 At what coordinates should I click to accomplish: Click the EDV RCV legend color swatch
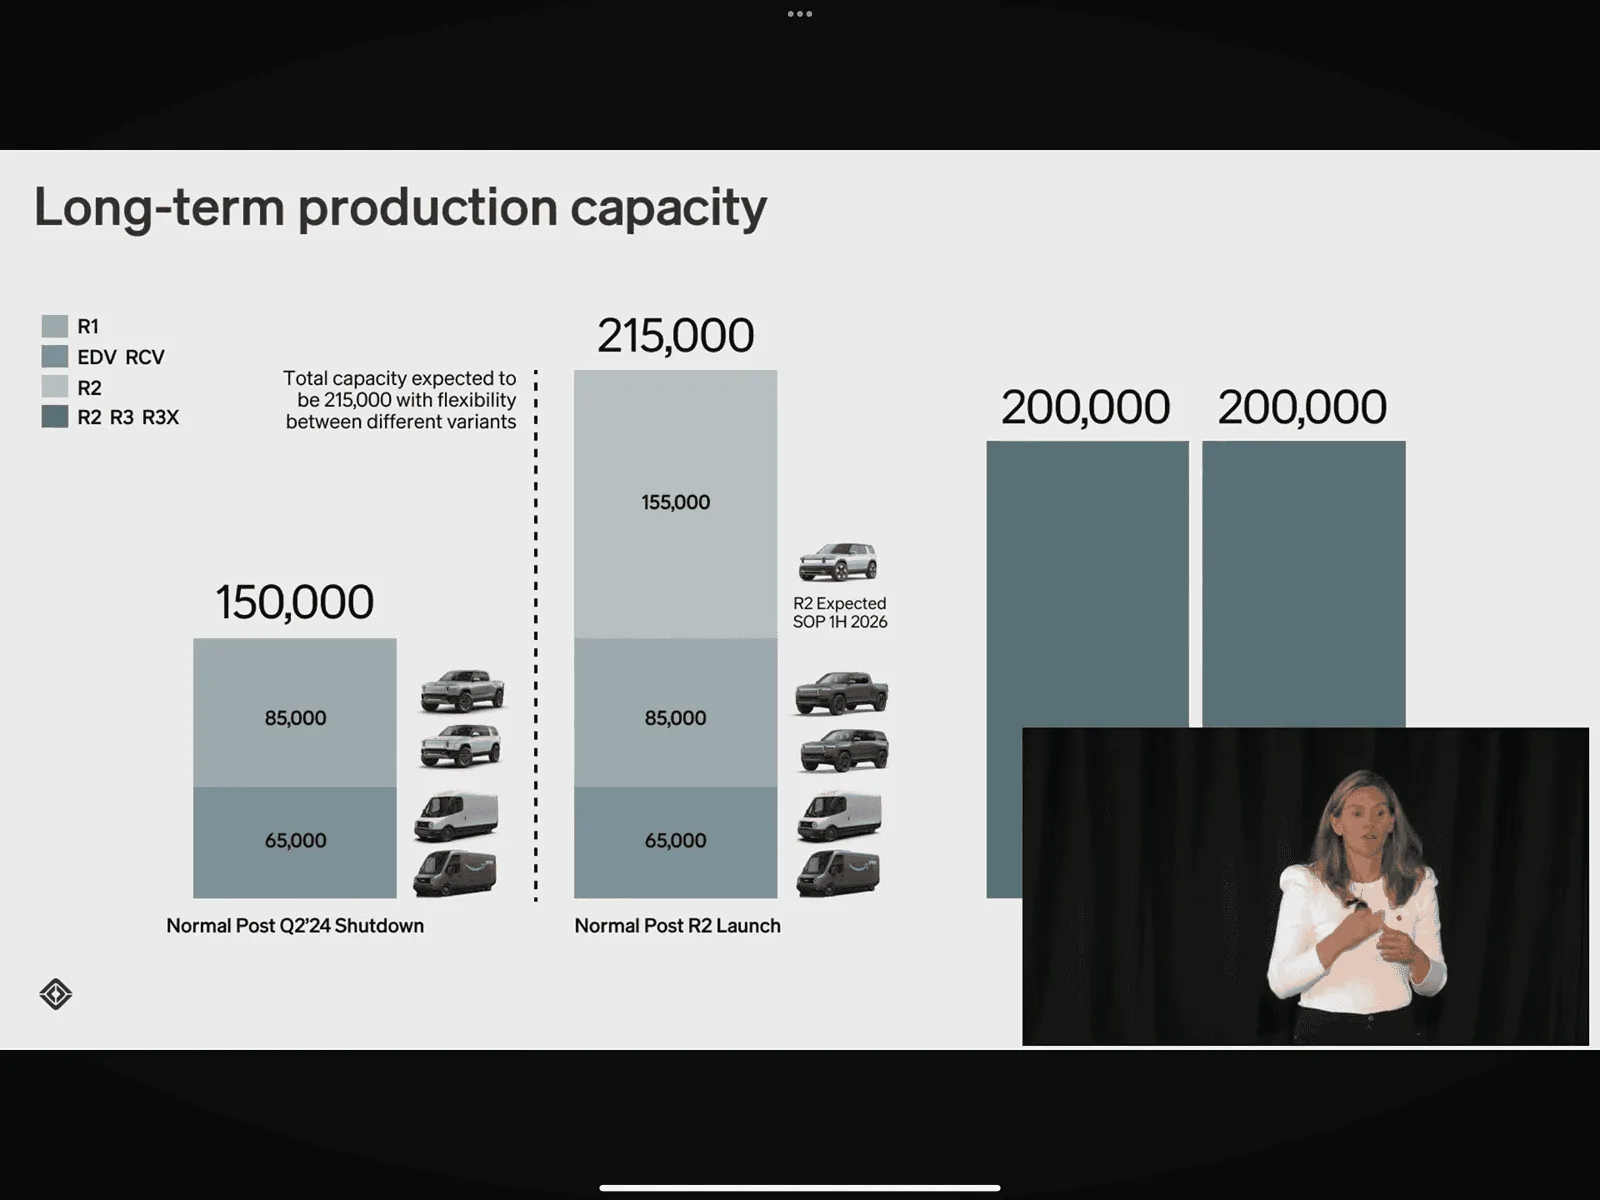coord(55,356)
